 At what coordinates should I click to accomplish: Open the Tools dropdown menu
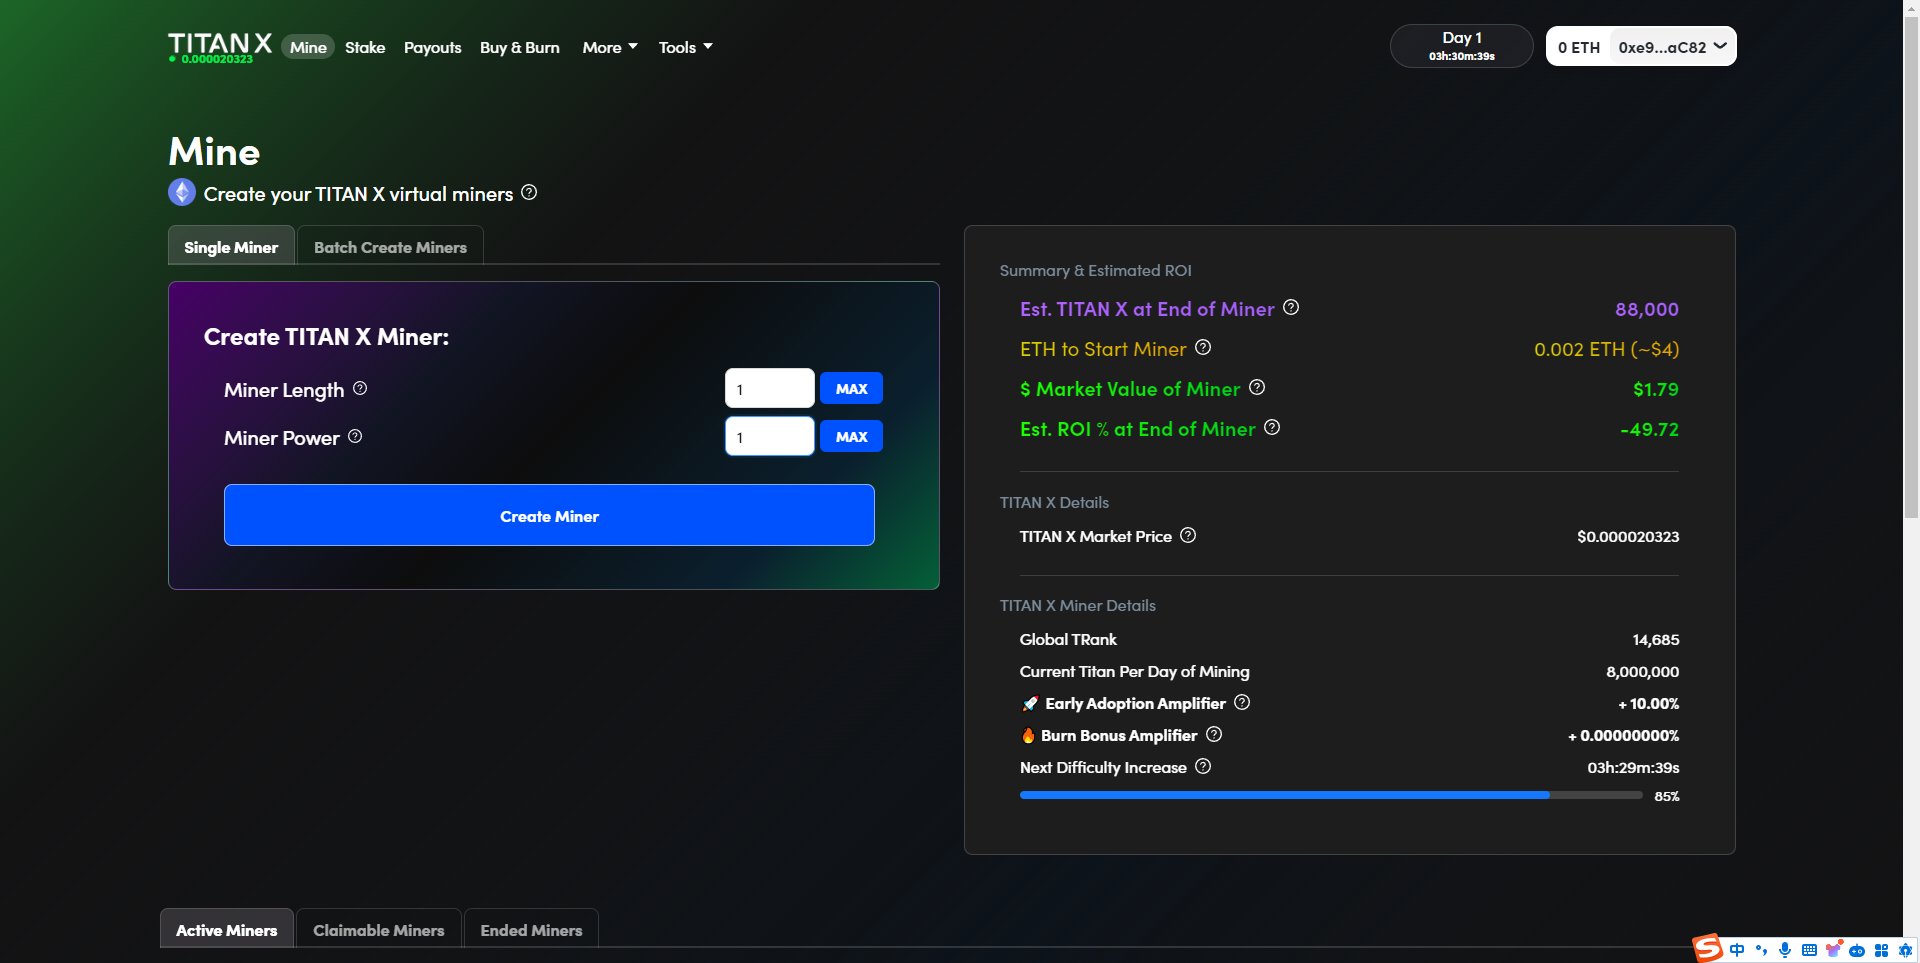(x=686, y=47)
